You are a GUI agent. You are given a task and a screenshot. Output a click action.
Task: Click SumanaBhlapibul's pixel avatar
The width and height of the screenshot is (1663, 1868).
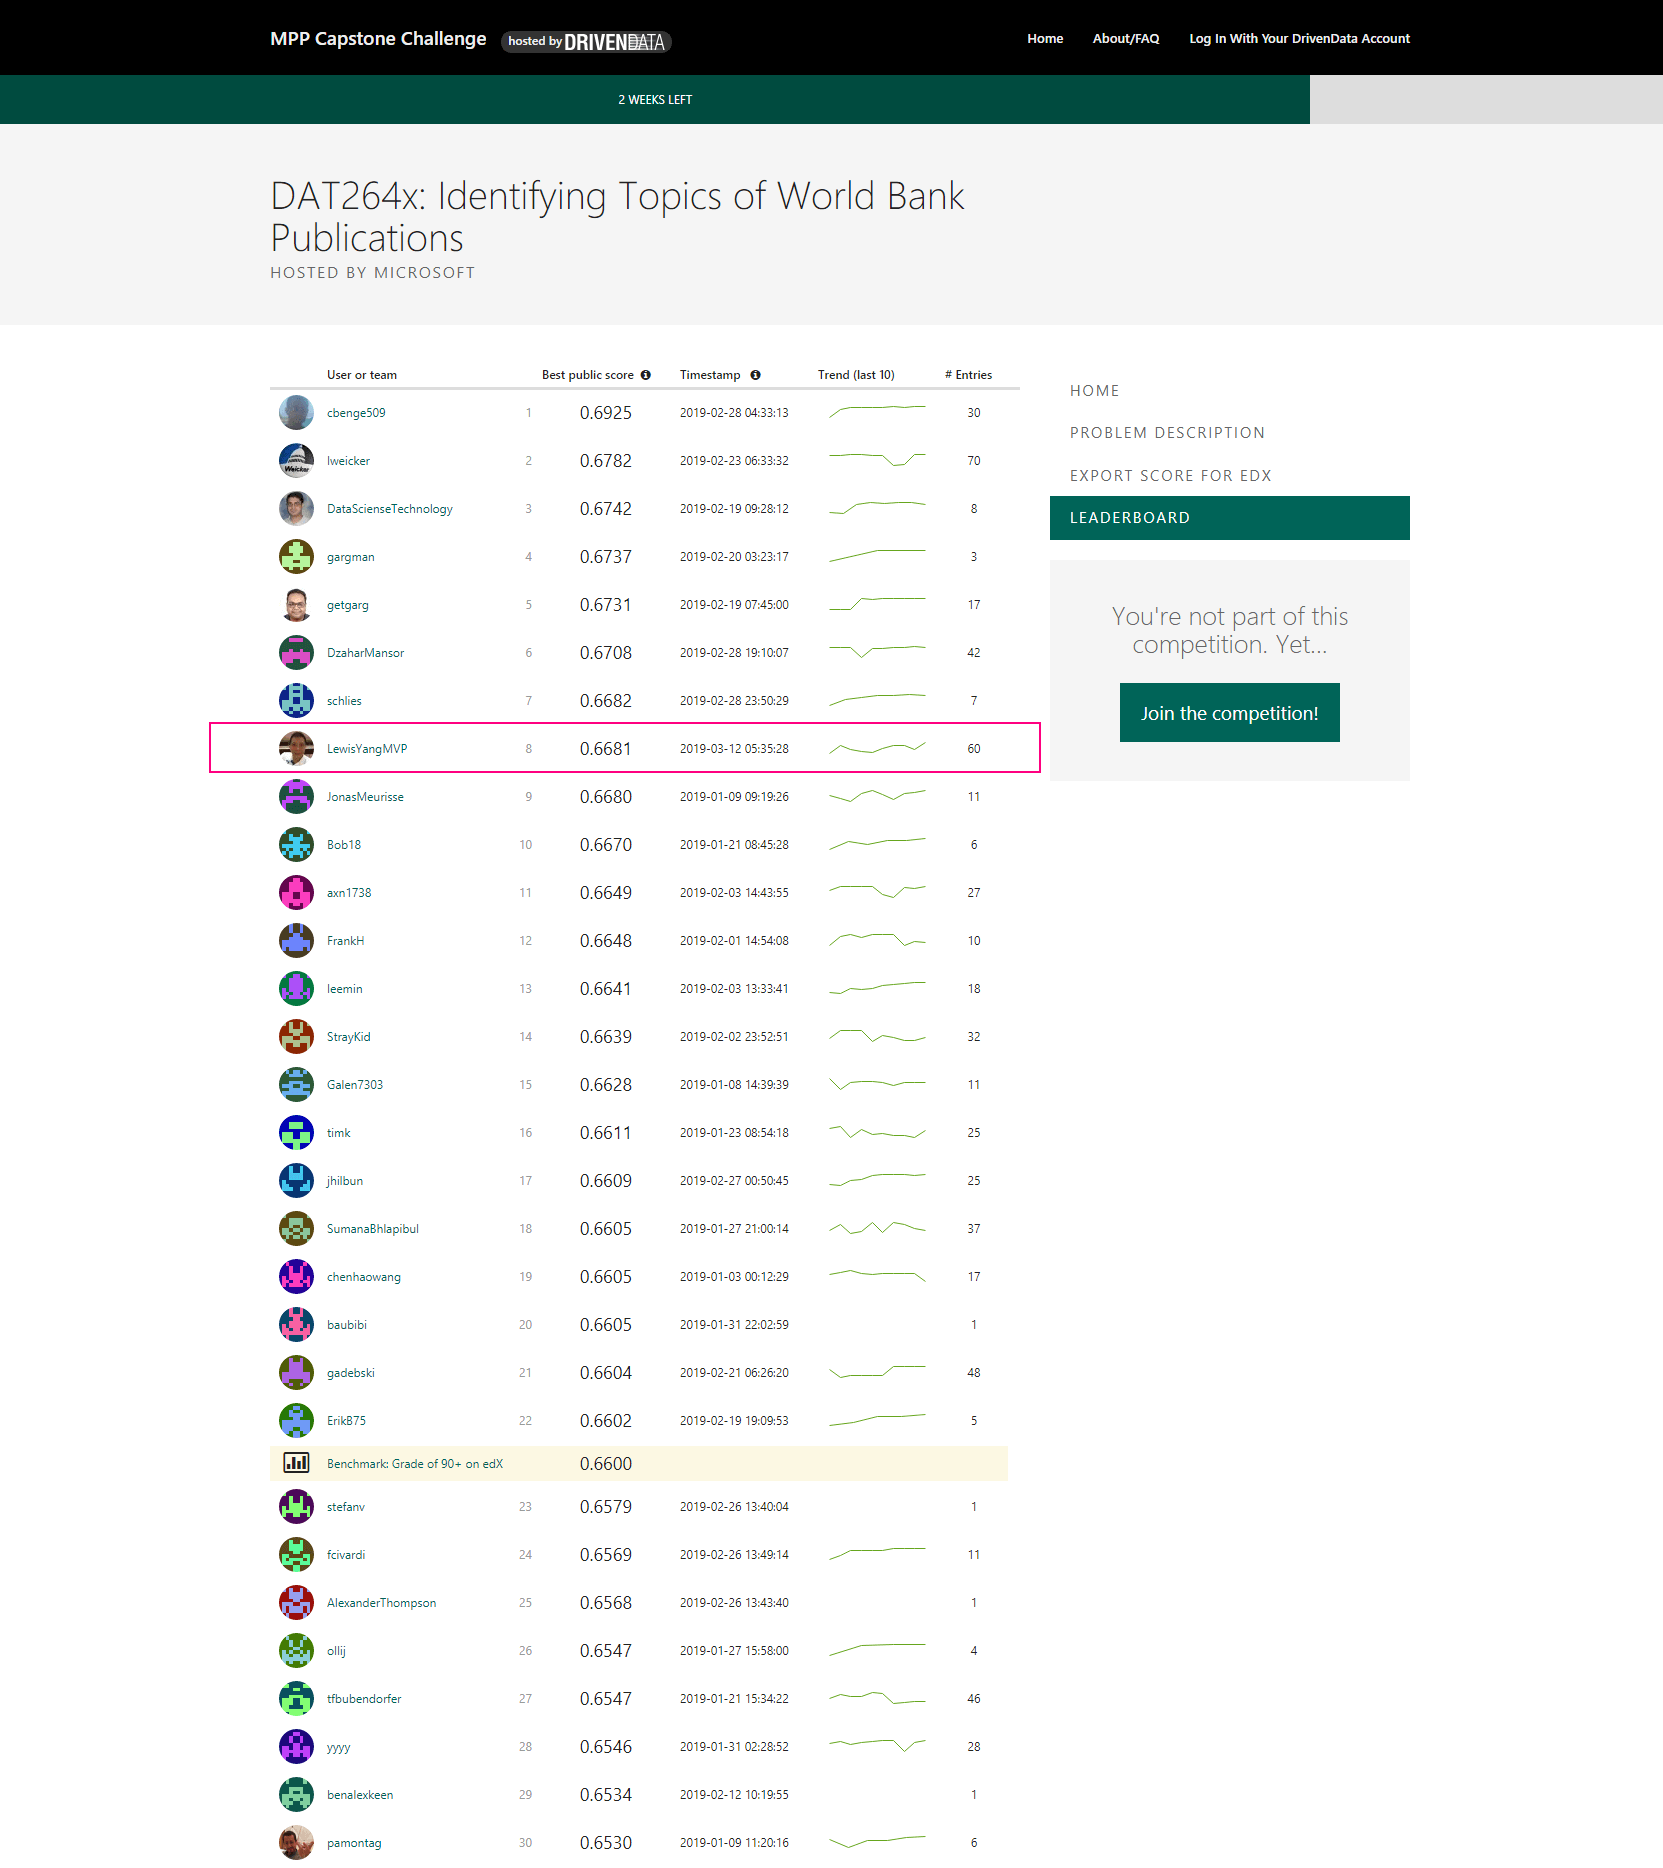(296, 1228)
